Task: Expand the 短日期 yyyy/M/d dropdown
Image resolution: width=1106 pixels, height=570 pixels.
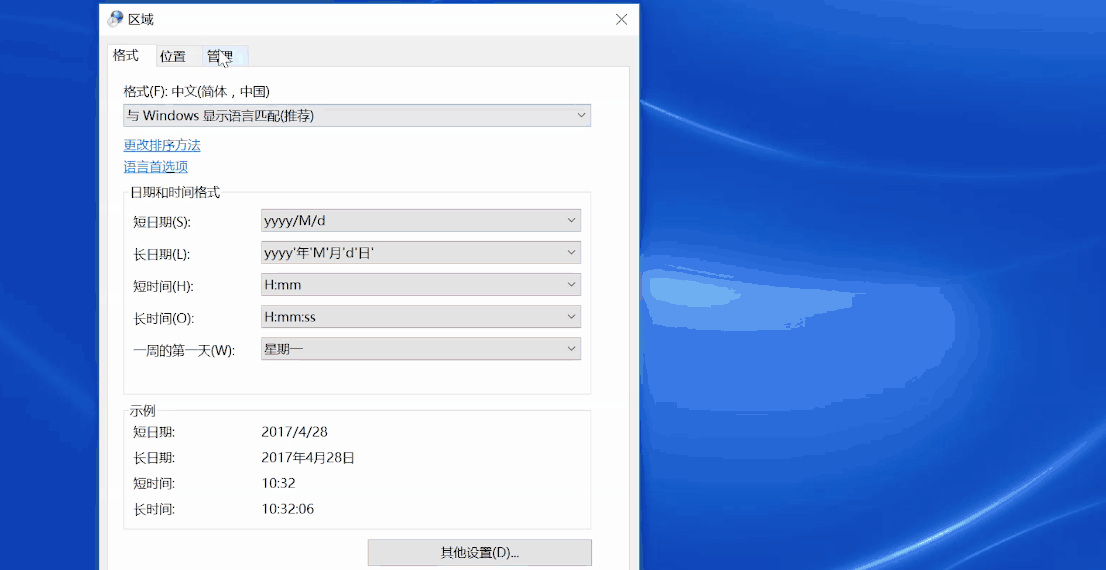Action: [x=421, y=220]
